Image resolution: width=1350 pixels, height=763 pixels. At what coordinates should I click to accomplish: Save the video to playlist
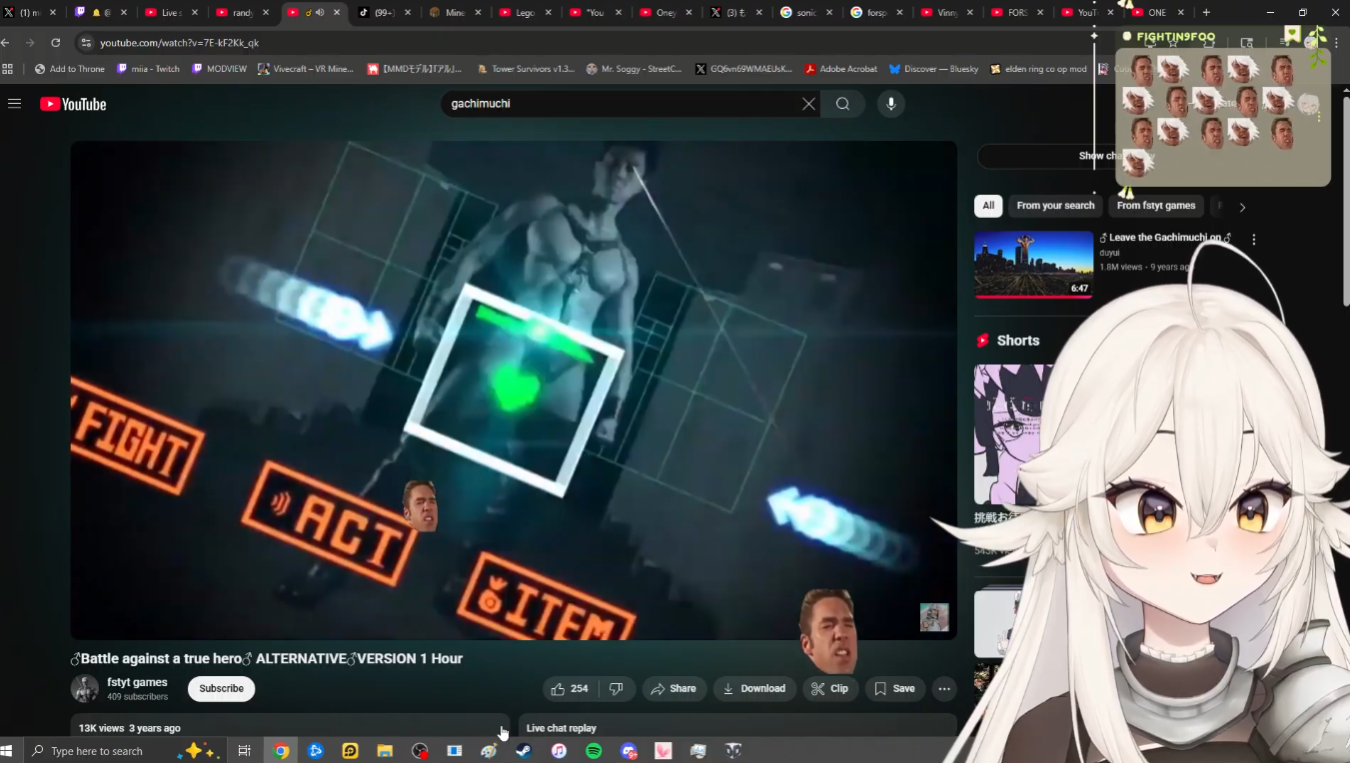pos(895,688)
